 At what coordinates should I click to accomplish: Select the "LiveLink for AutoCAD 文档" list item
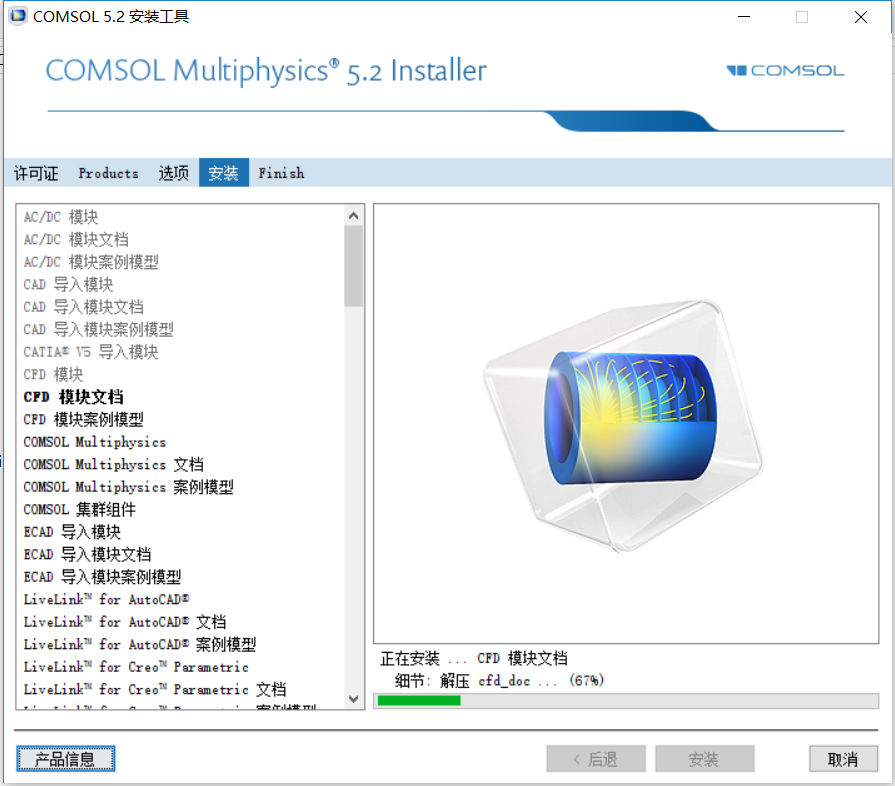(125, 622)
